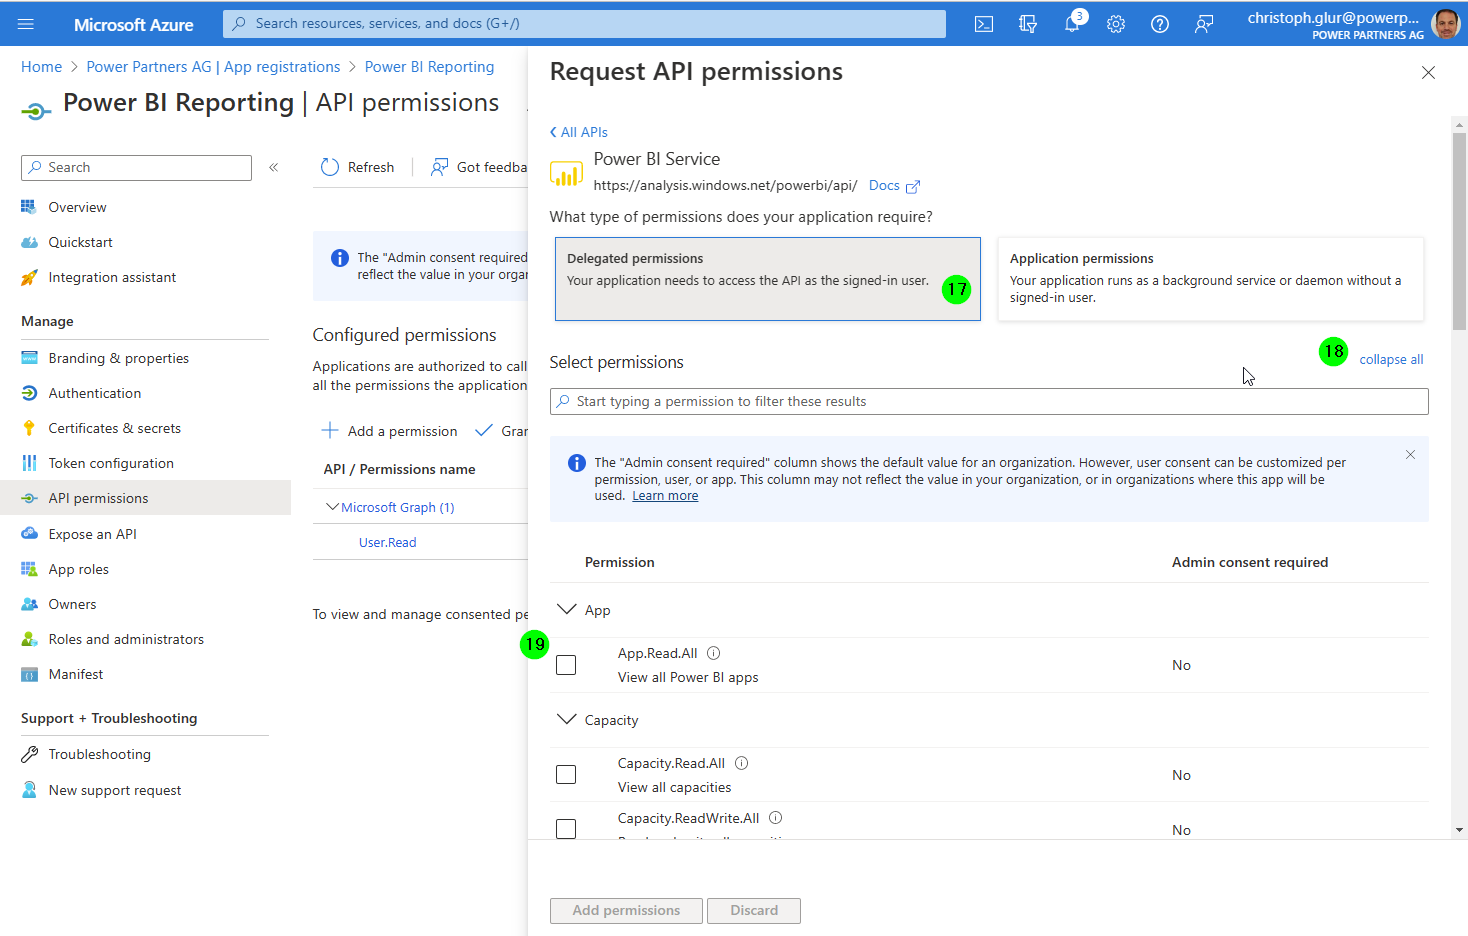Click the Got feedback person icon

[439, 167]
